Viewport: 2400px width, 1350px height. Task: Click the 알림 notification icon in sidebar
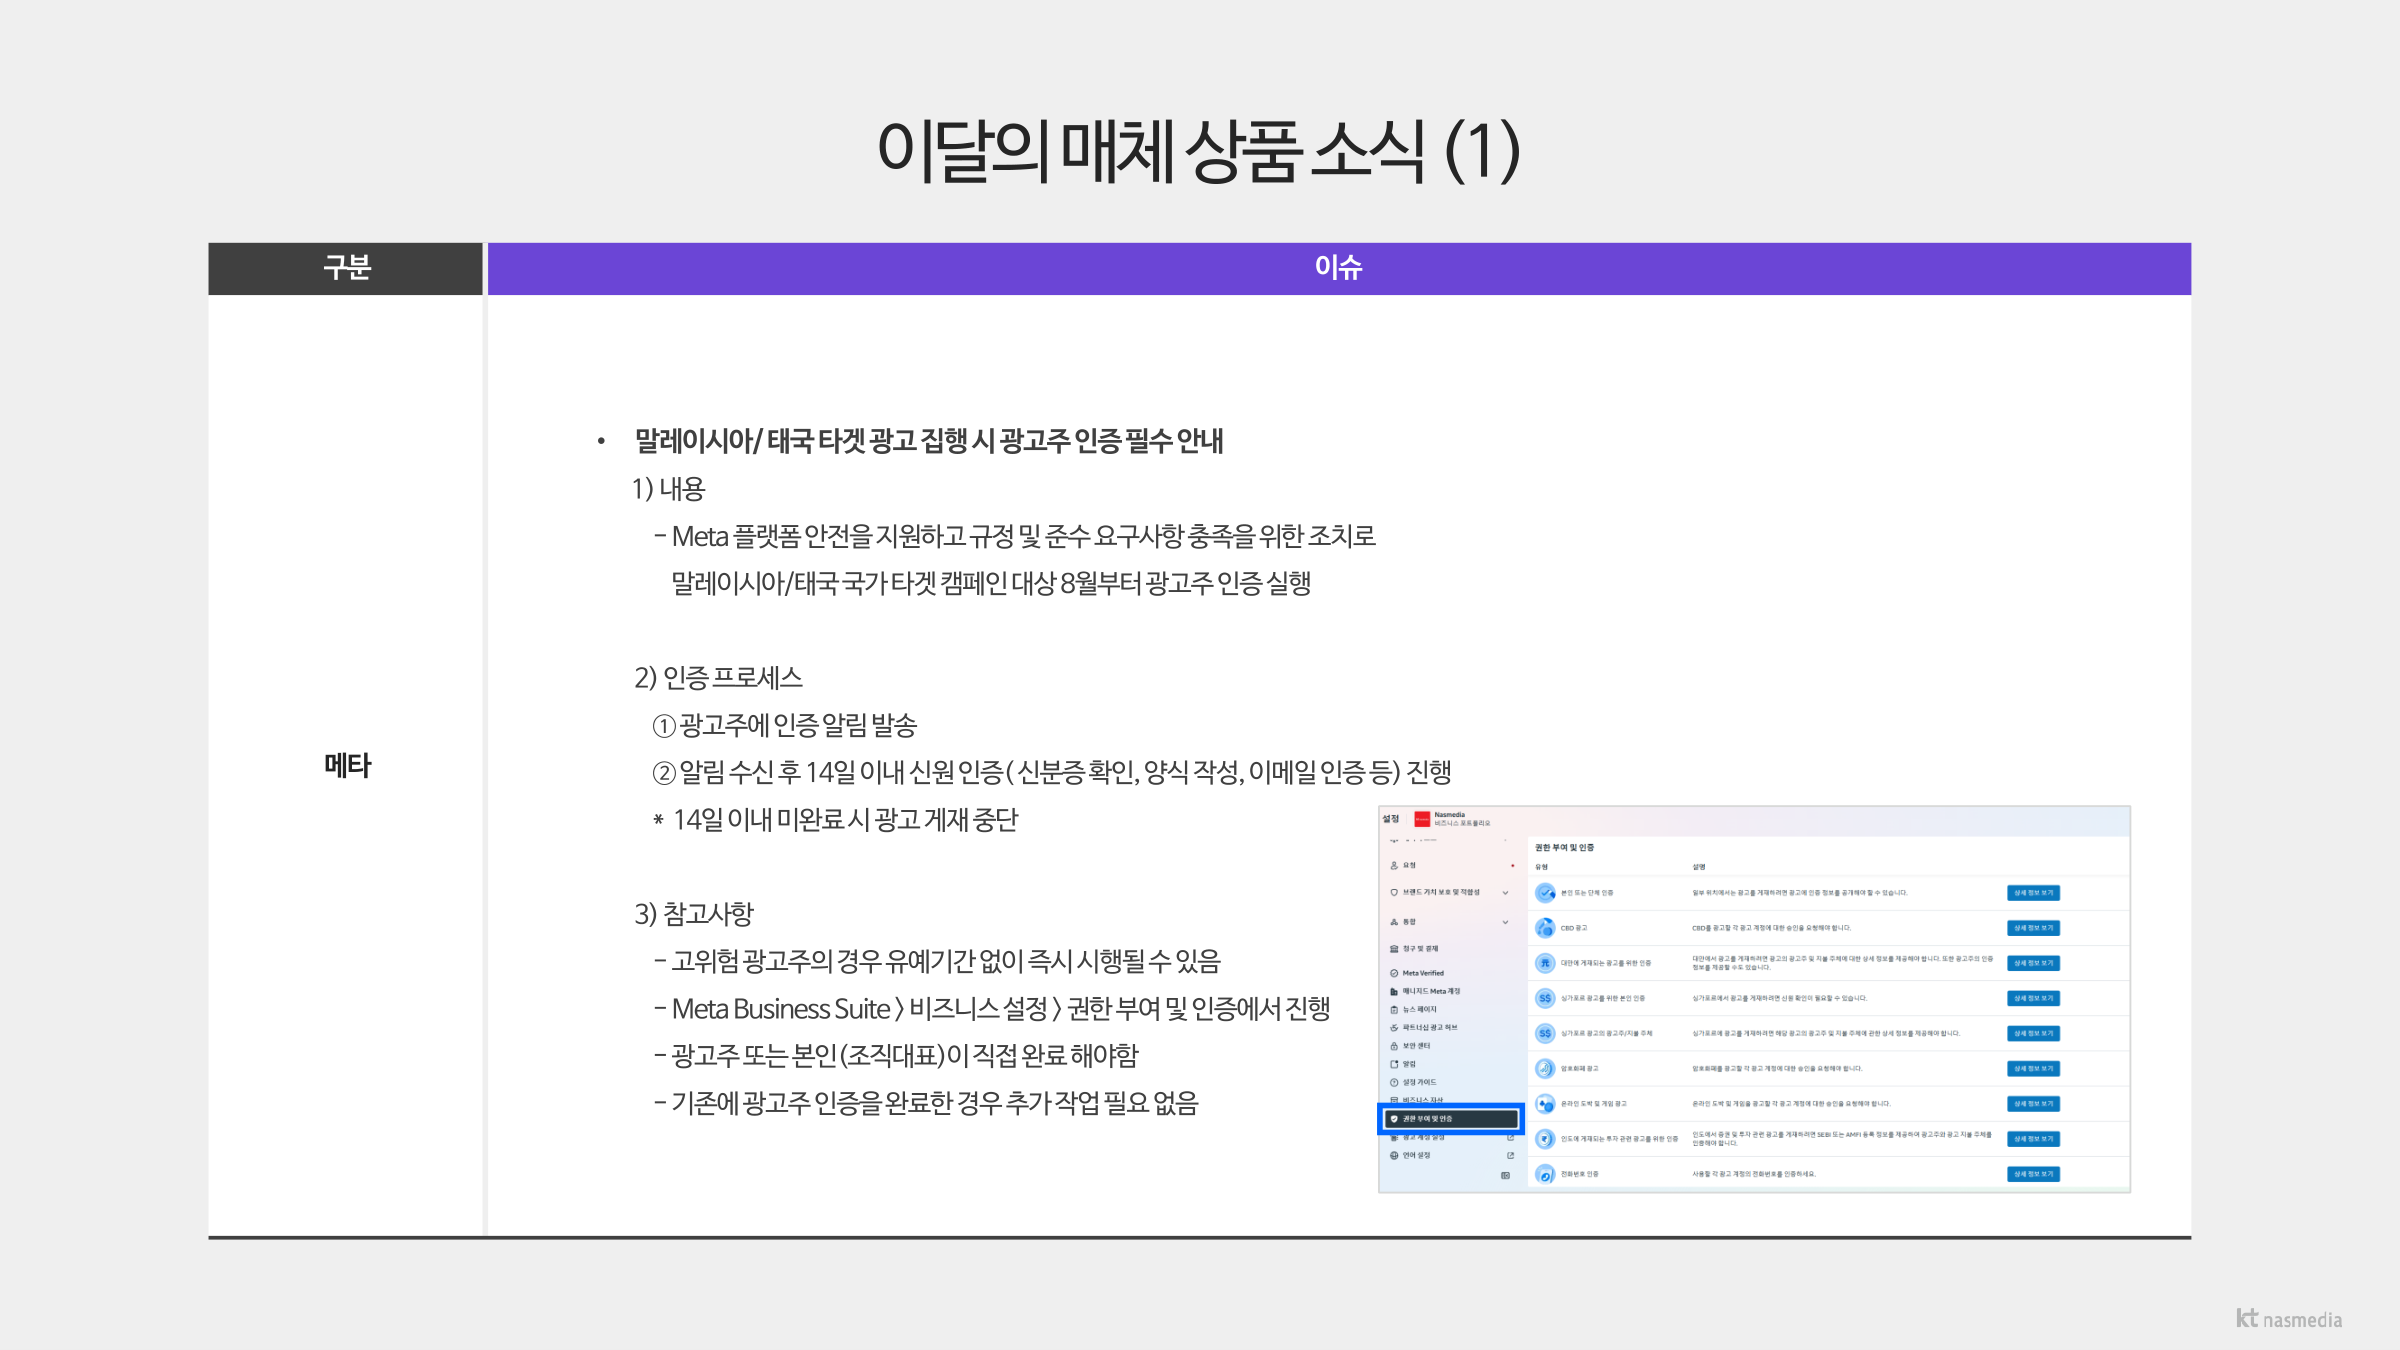(x=1394, y=1064)
